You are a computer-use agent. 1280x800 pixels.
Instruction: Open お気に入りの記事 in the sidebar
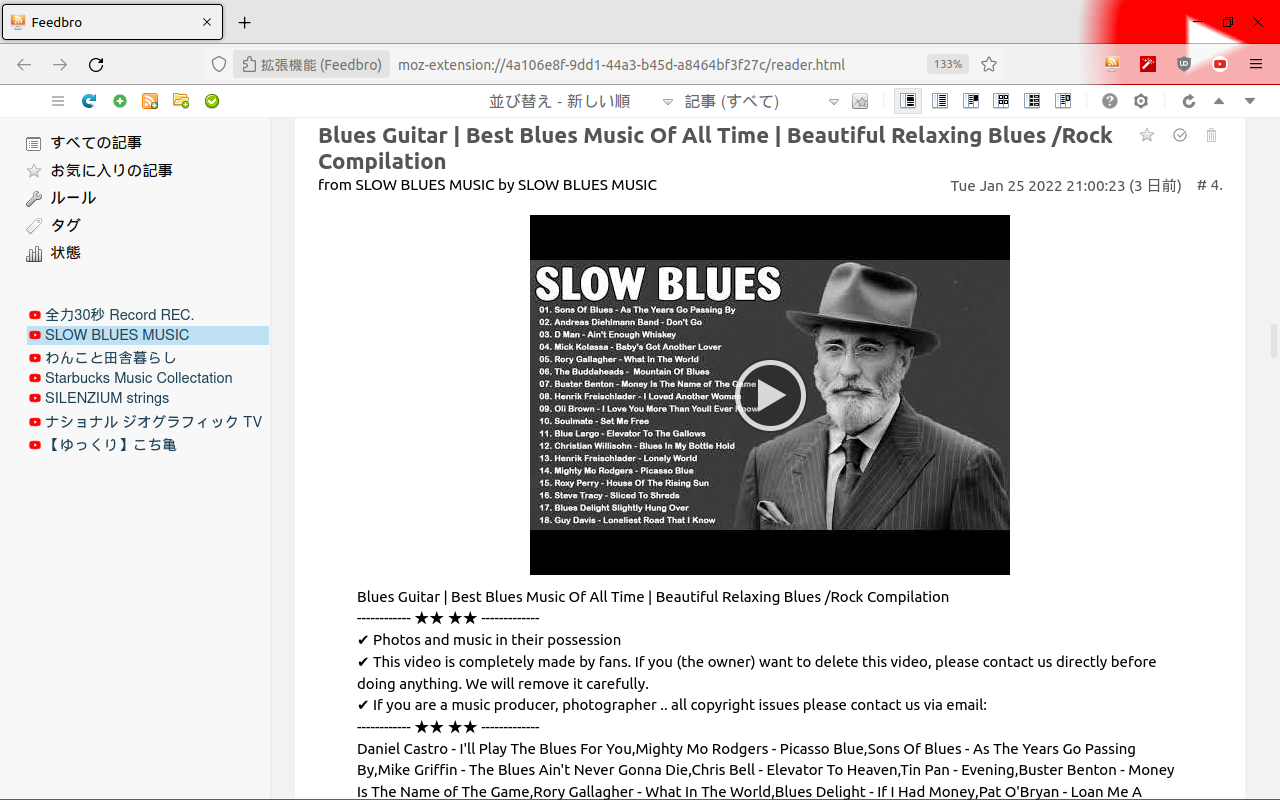click(x=111, y=171)
